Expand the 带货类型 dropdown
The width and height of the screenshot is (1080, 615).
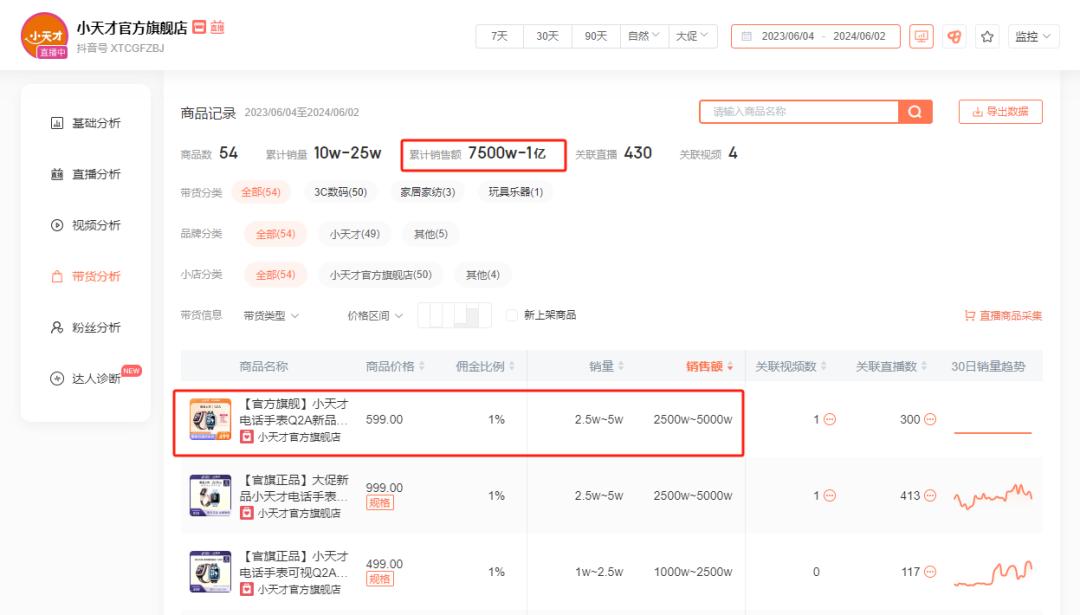click(x=271, y=316)
